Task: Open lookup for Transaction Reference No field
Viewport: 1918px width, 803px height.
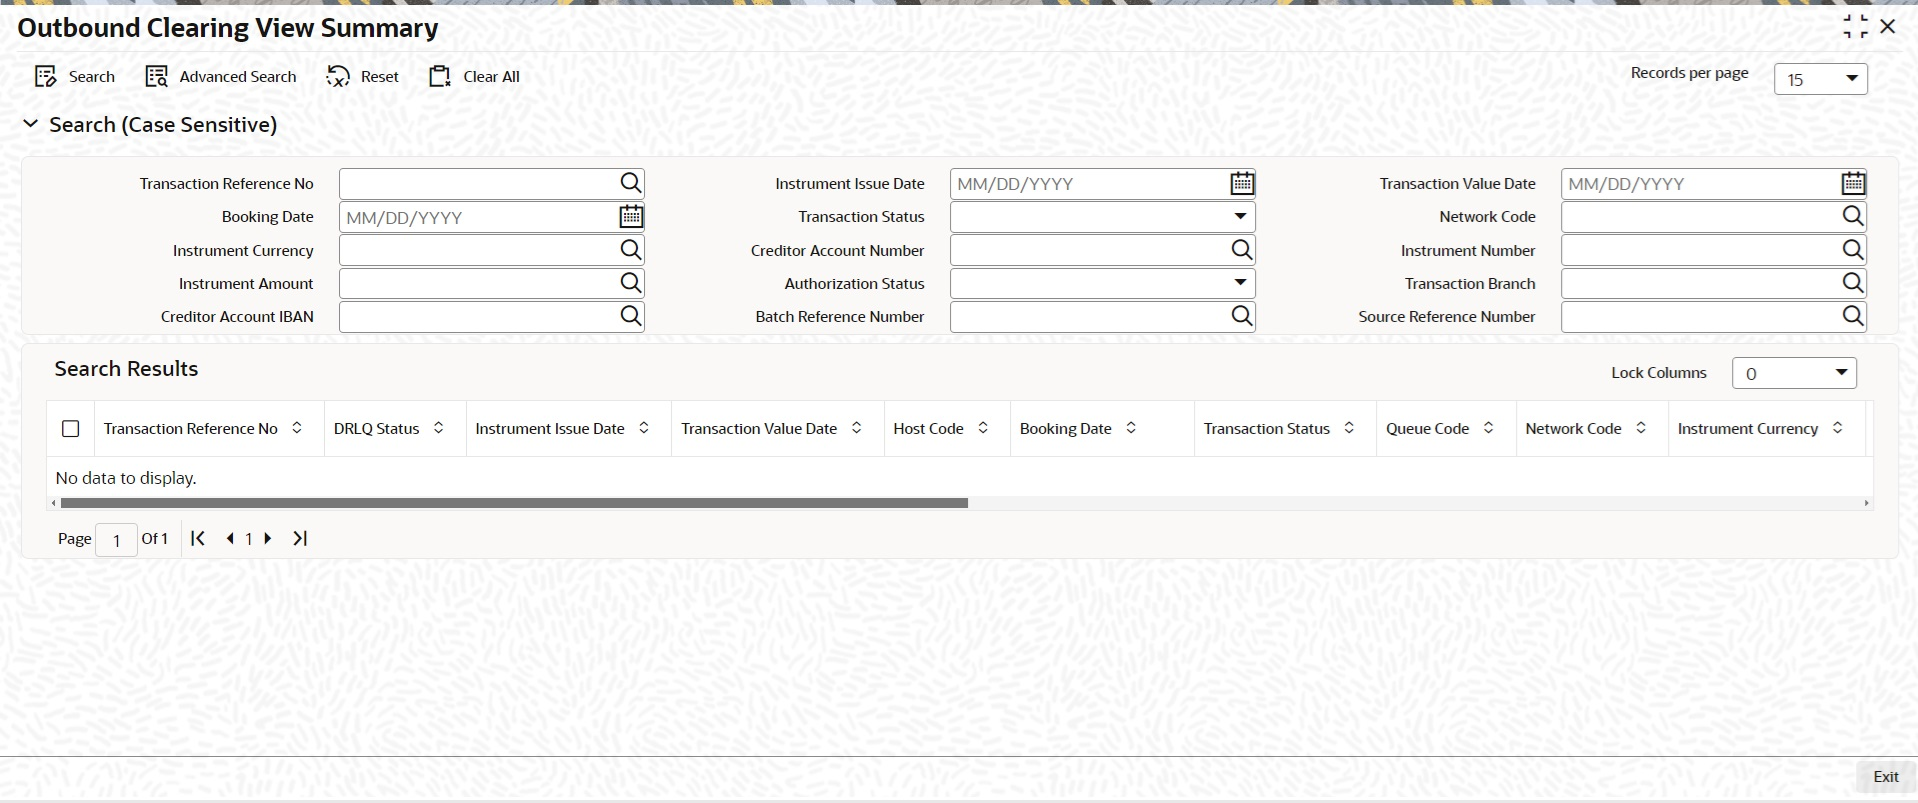Action: click(630, 183)
